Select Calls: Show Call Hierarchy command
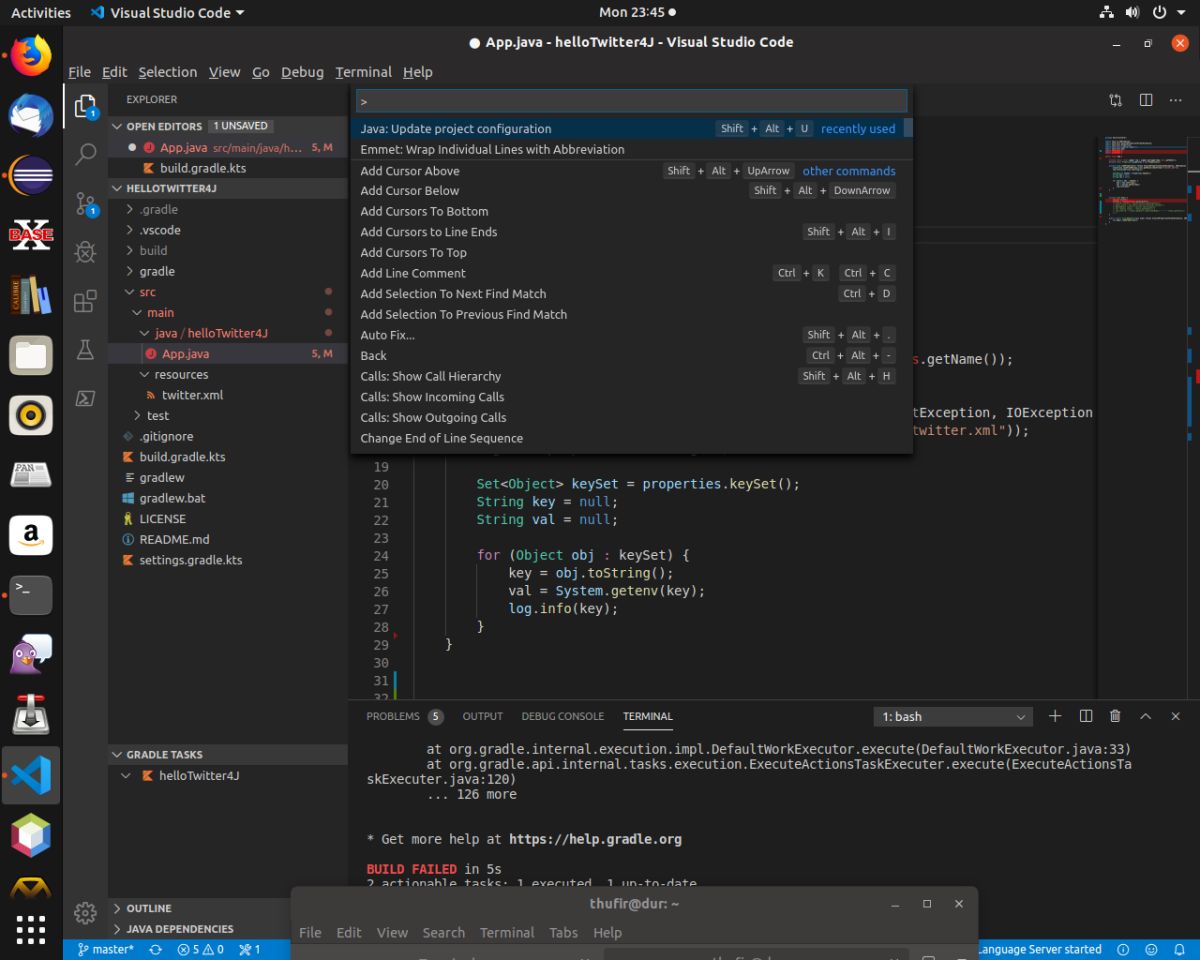This screenshot has height=960, width=1200. tap(631, 376)
